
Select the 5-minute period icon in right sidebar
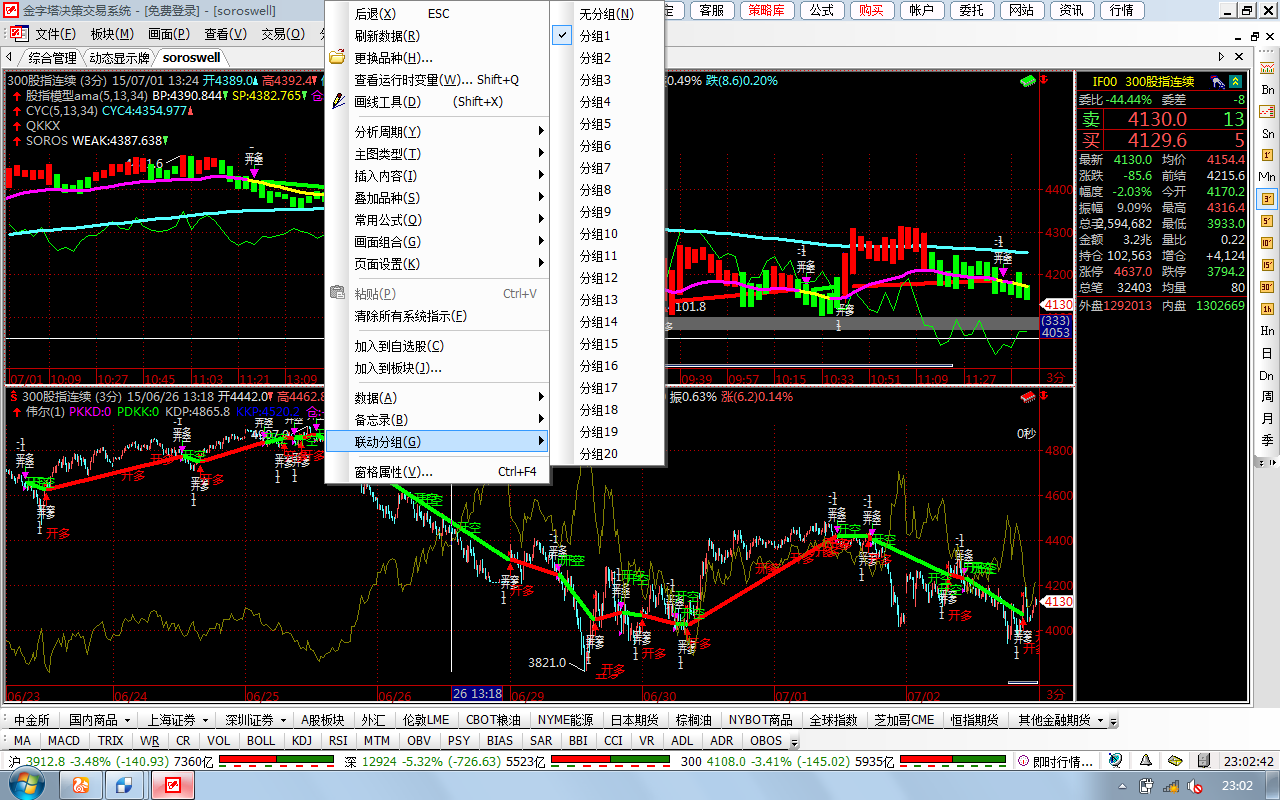[1267, 221]
